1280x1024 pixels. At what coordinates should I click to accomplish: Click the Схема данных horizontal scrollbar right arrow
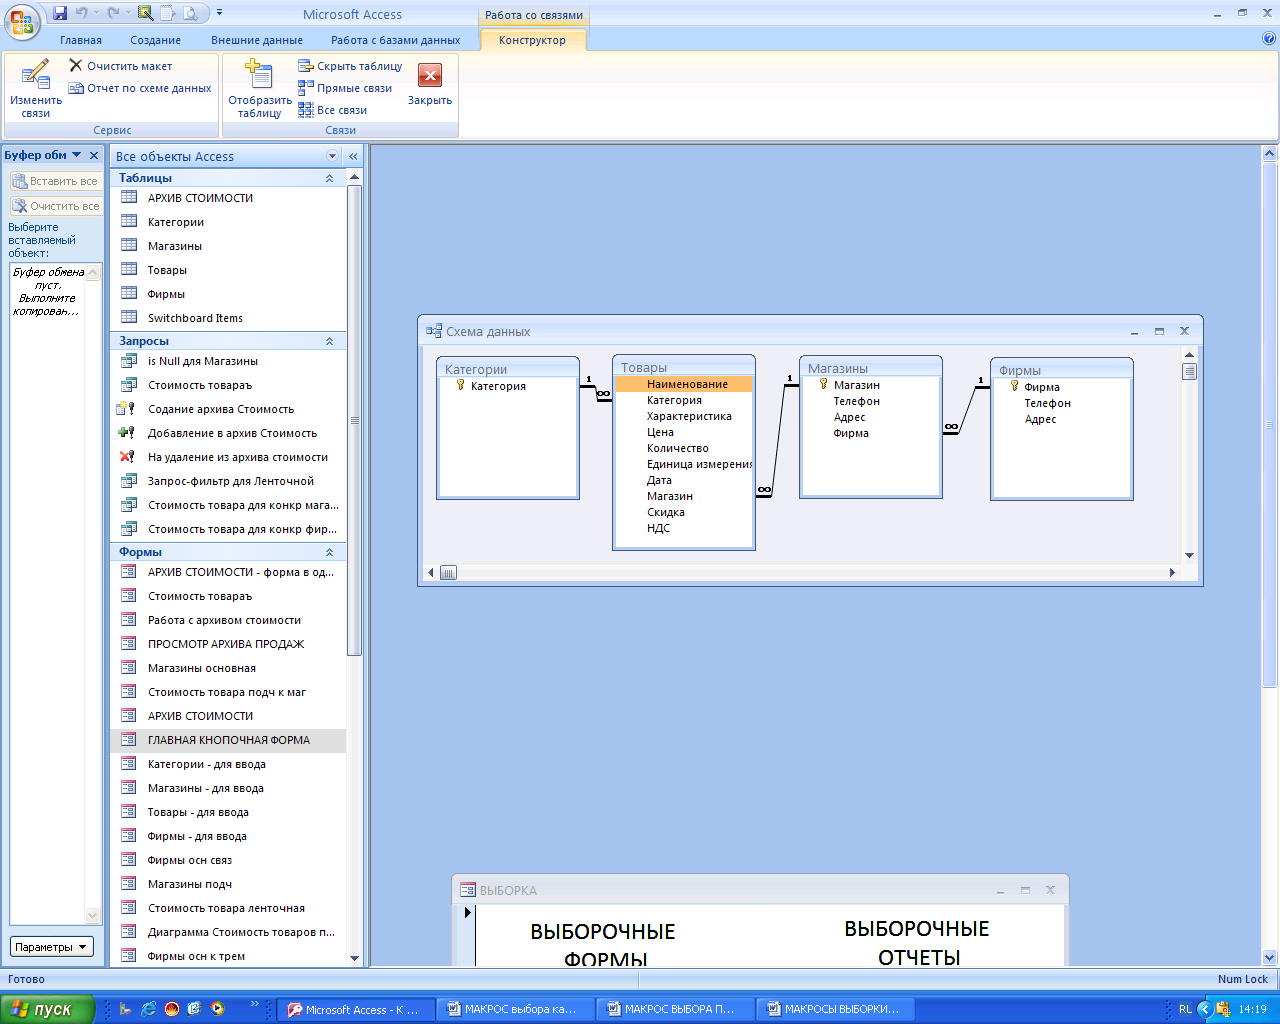point(1173,573)
